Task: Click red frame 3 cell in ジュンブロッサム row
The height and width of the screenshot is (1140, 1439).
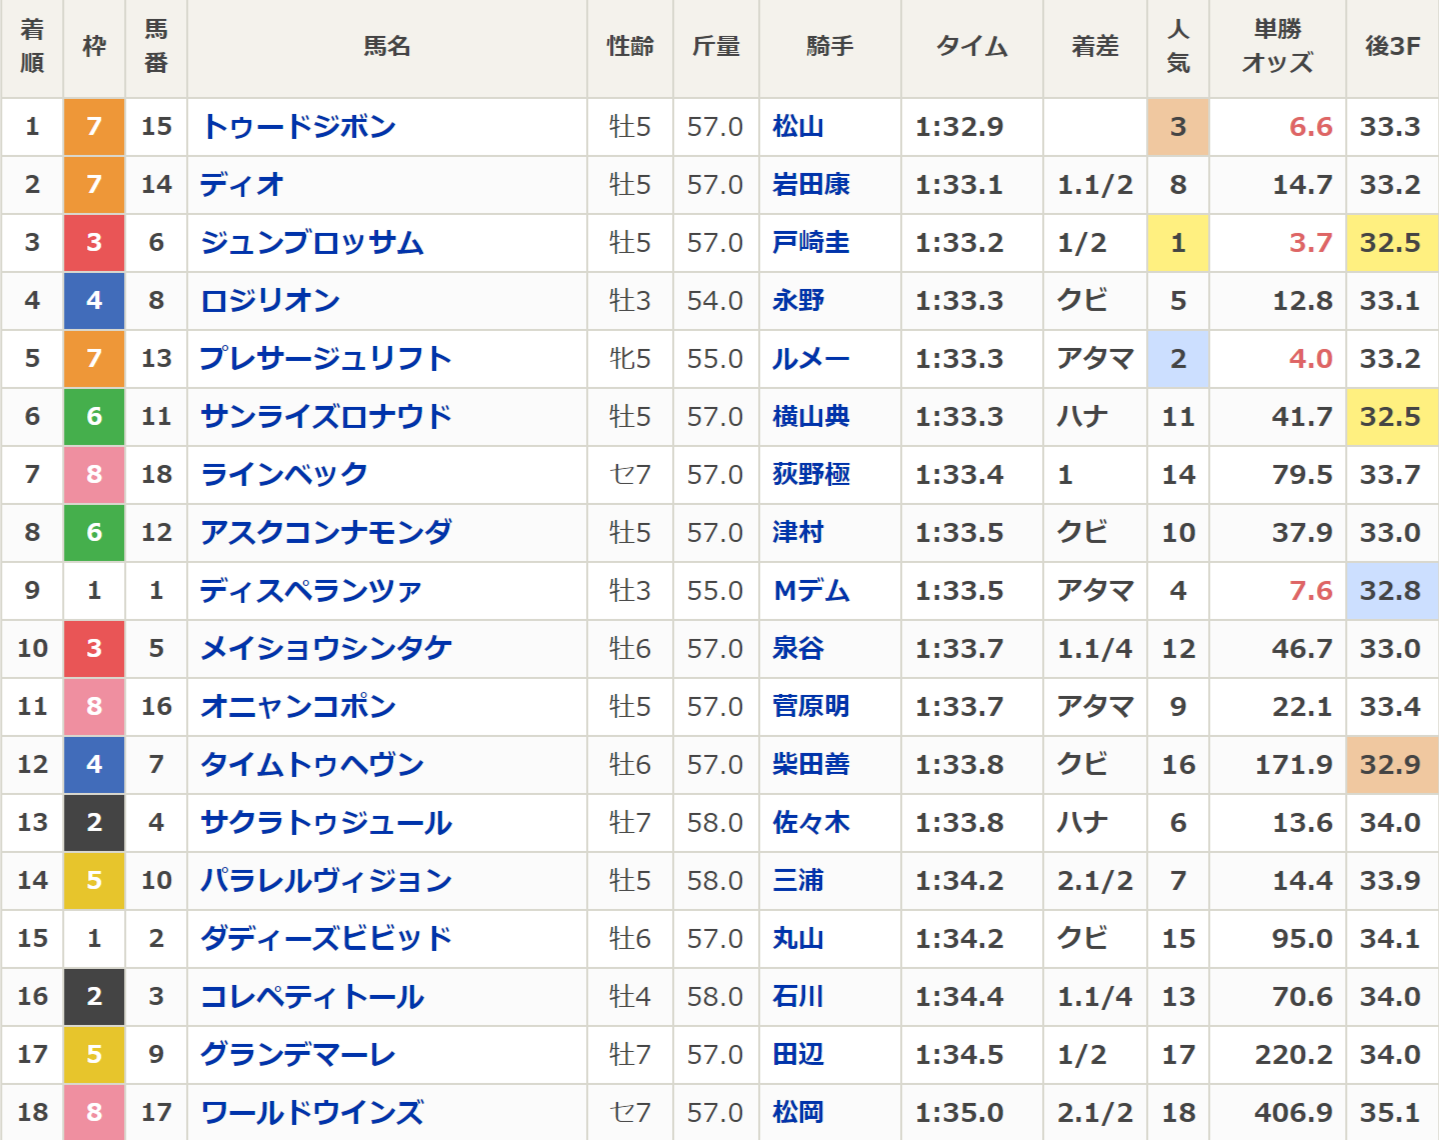Action: click(x=94, y=243)
